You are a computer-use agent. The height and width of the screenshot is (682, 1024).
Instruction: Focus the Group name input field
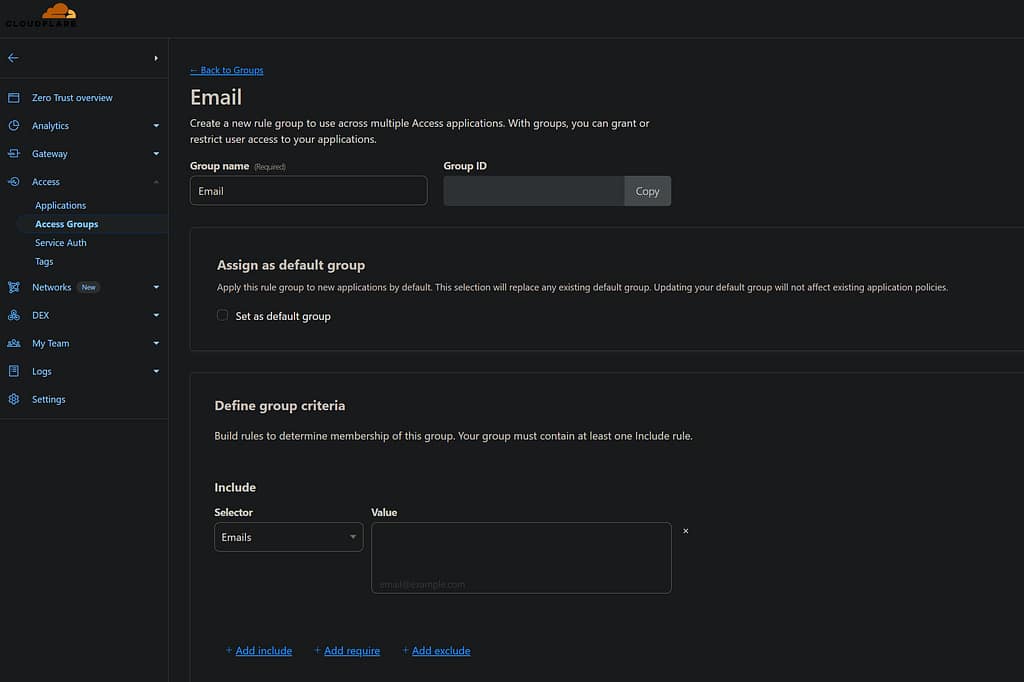[x=308, y=191]
